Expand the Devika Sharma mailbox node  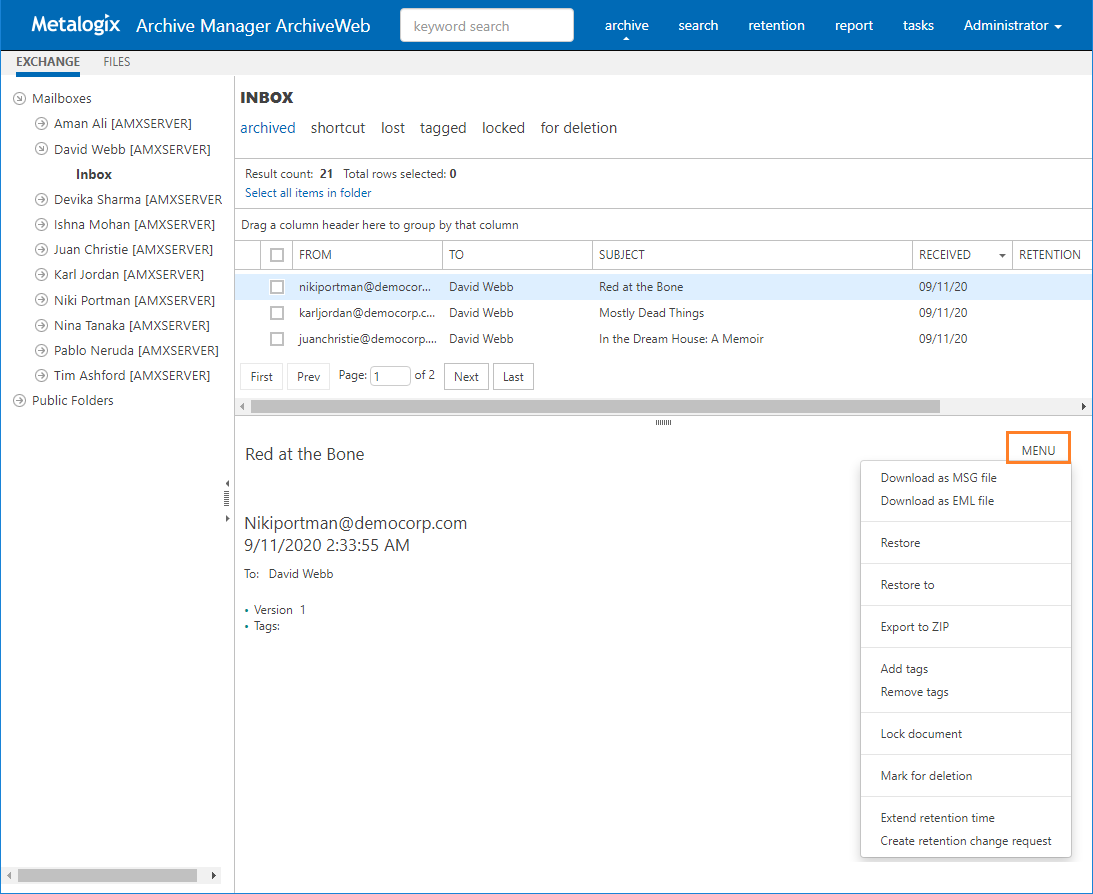[41, 200]
